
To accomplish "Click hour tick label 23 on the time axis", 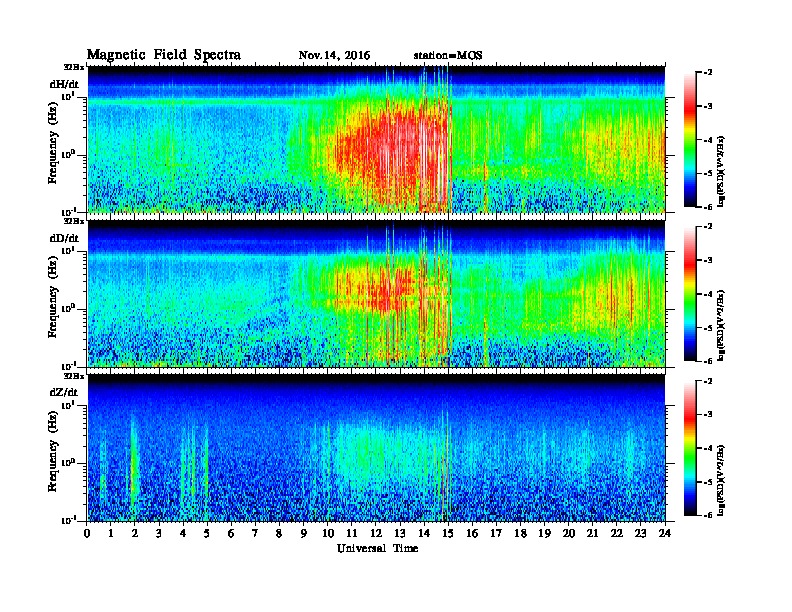I will (641, 534).
